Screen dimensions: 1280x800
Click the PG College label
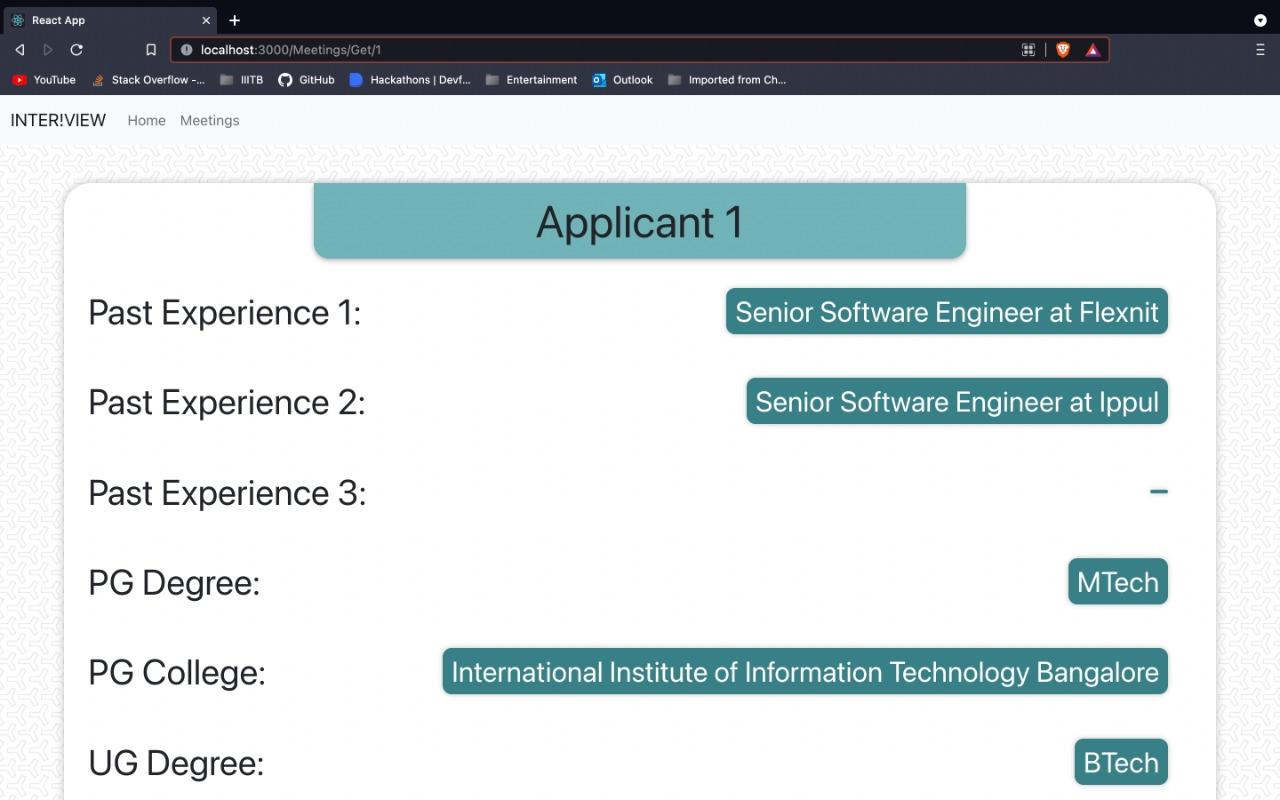pos(177,672)
